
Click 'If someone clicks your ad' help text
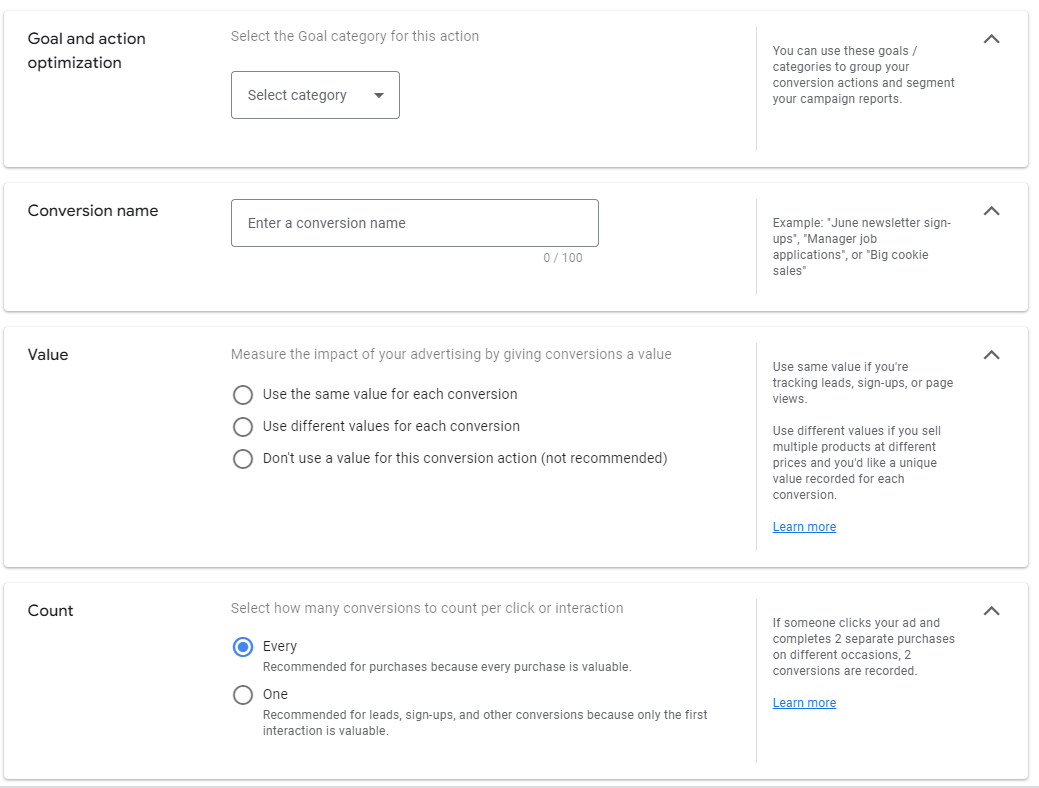click(x=863, y=647)
